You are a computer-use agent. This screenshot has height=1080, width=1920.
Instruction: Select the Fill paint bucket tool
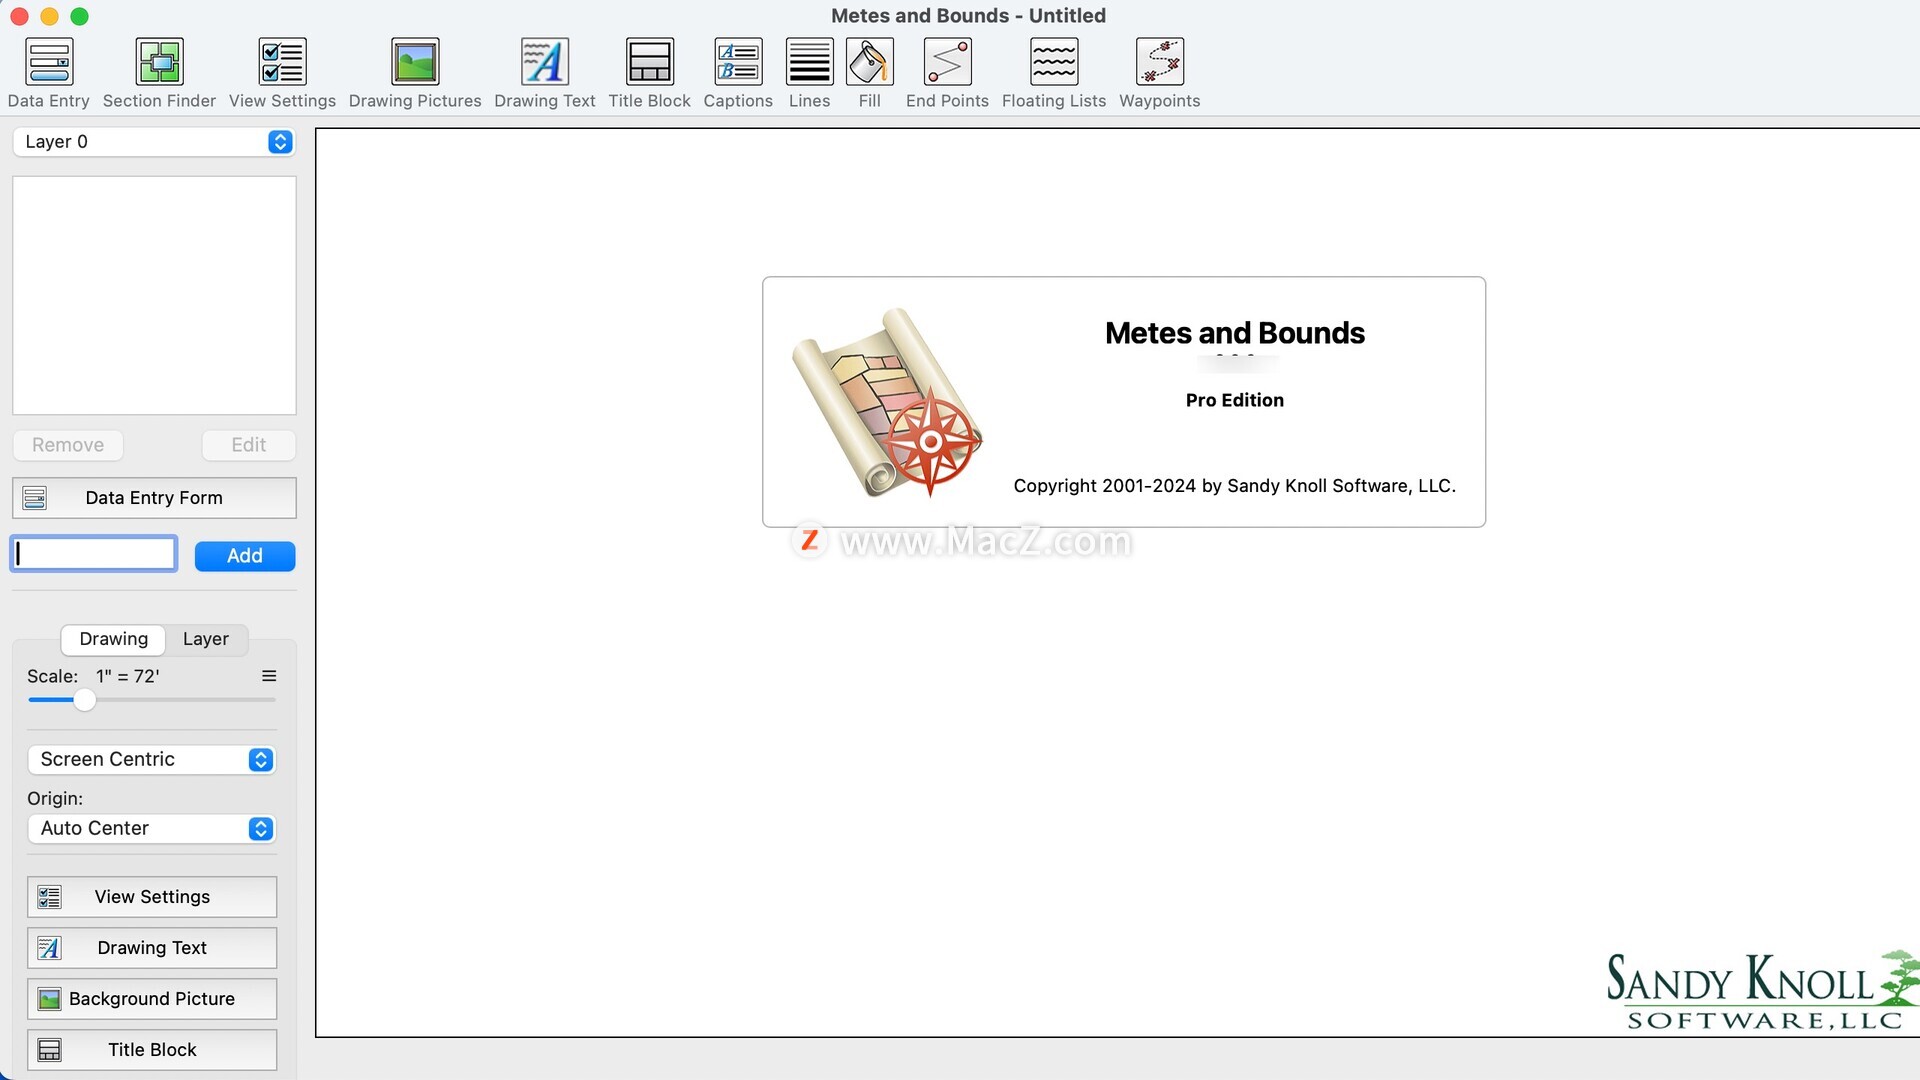click(x=870, y=62)
